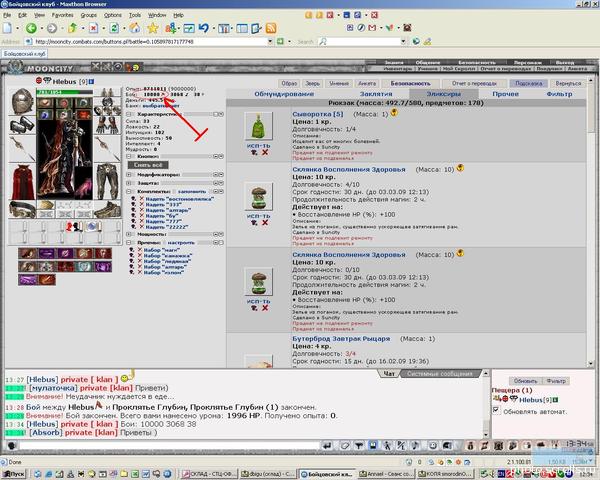Click the Надеть "алтарь" set link
Screen dimensions: 600x480
(x=168, y=211)
